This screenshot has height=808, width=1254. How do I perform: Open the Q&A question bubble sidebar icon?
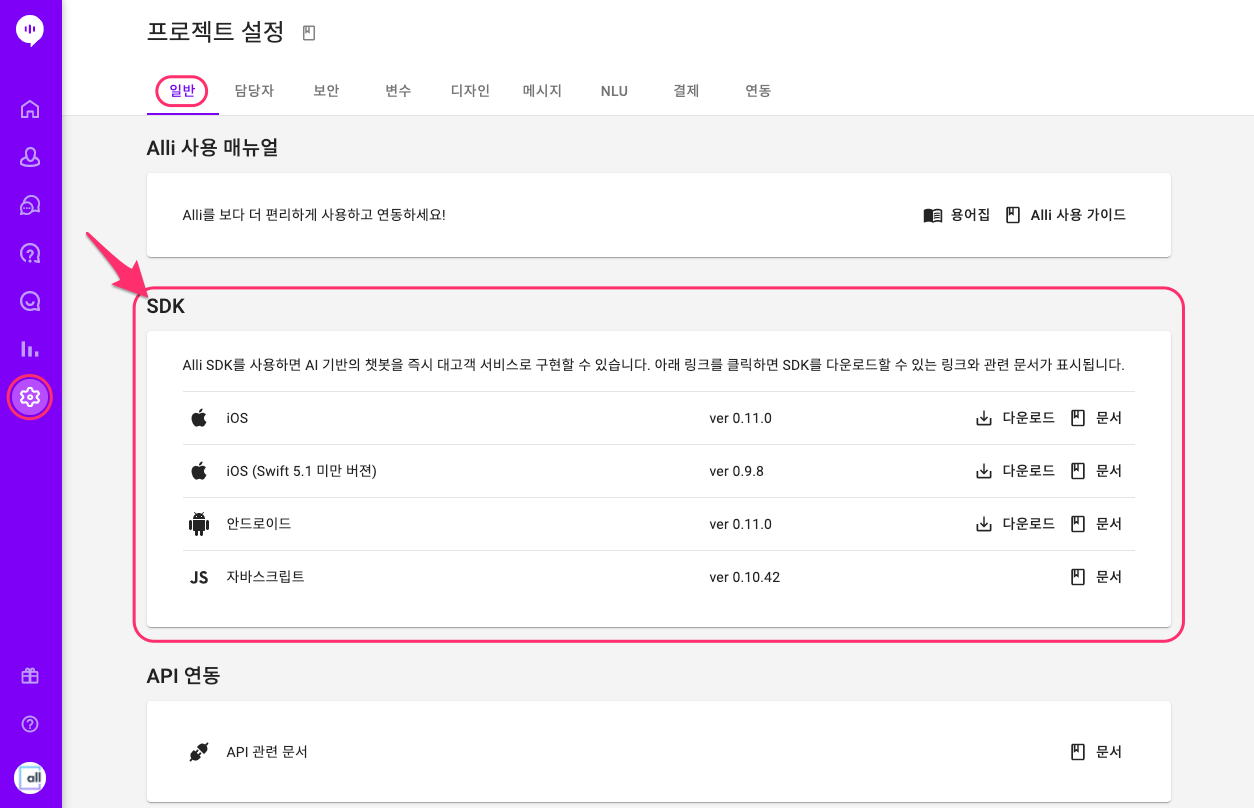point(30,253)
